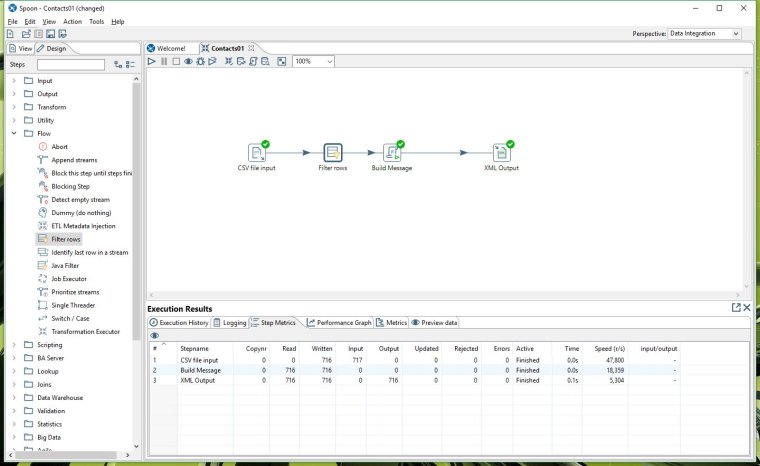
Task: Open the Action menu
Action: point(72,21)
